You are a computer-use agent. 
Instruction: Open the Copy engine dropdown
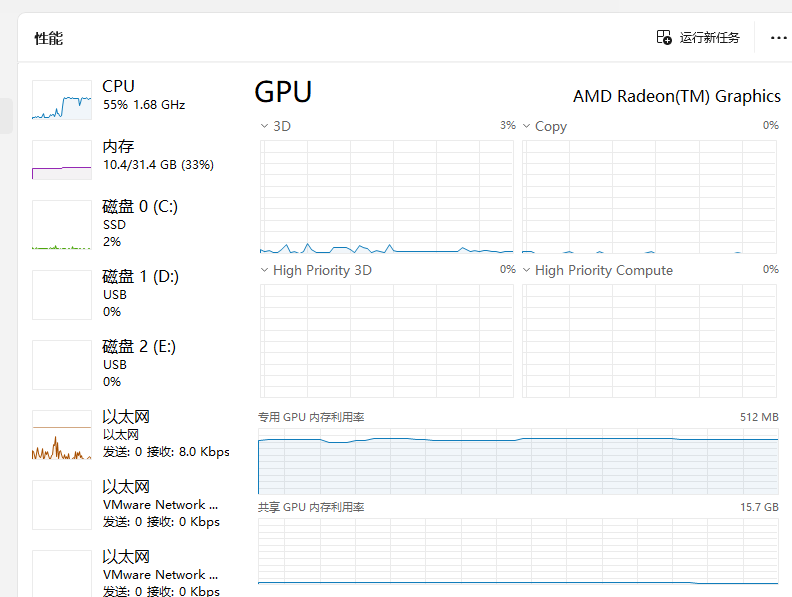pyautogui.click(x=527, y=126)
